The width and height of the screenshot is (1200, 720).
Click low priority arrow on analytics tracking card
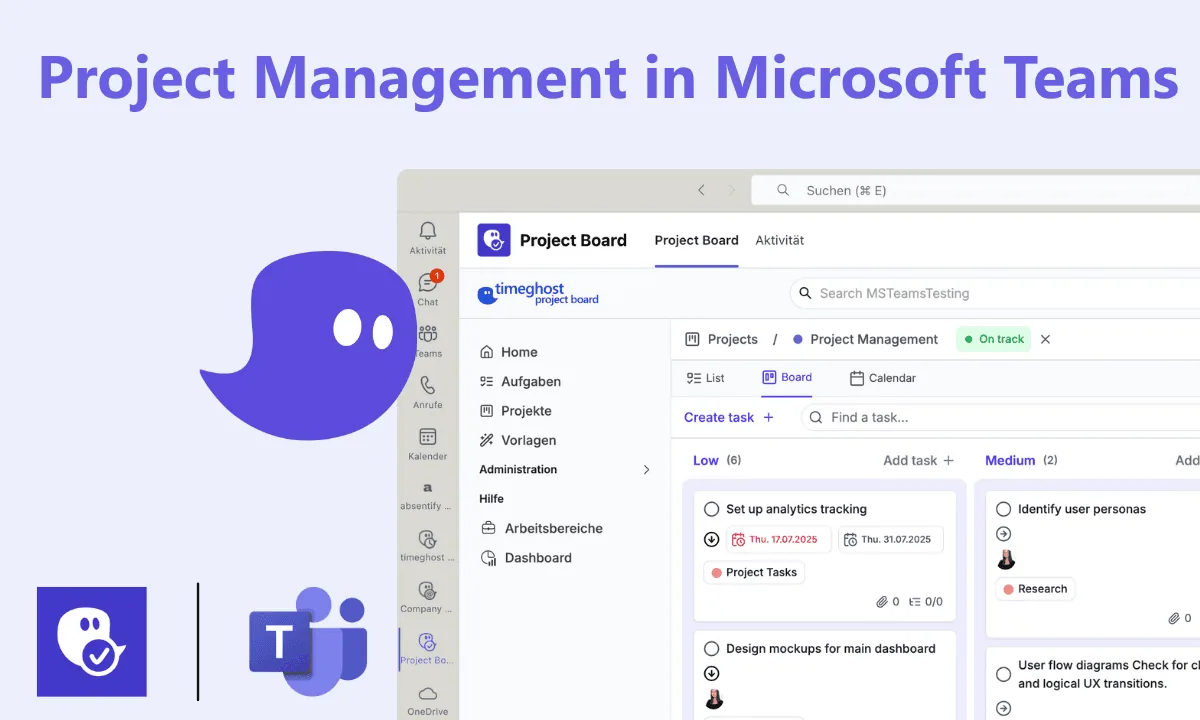[x=712, y=539]
